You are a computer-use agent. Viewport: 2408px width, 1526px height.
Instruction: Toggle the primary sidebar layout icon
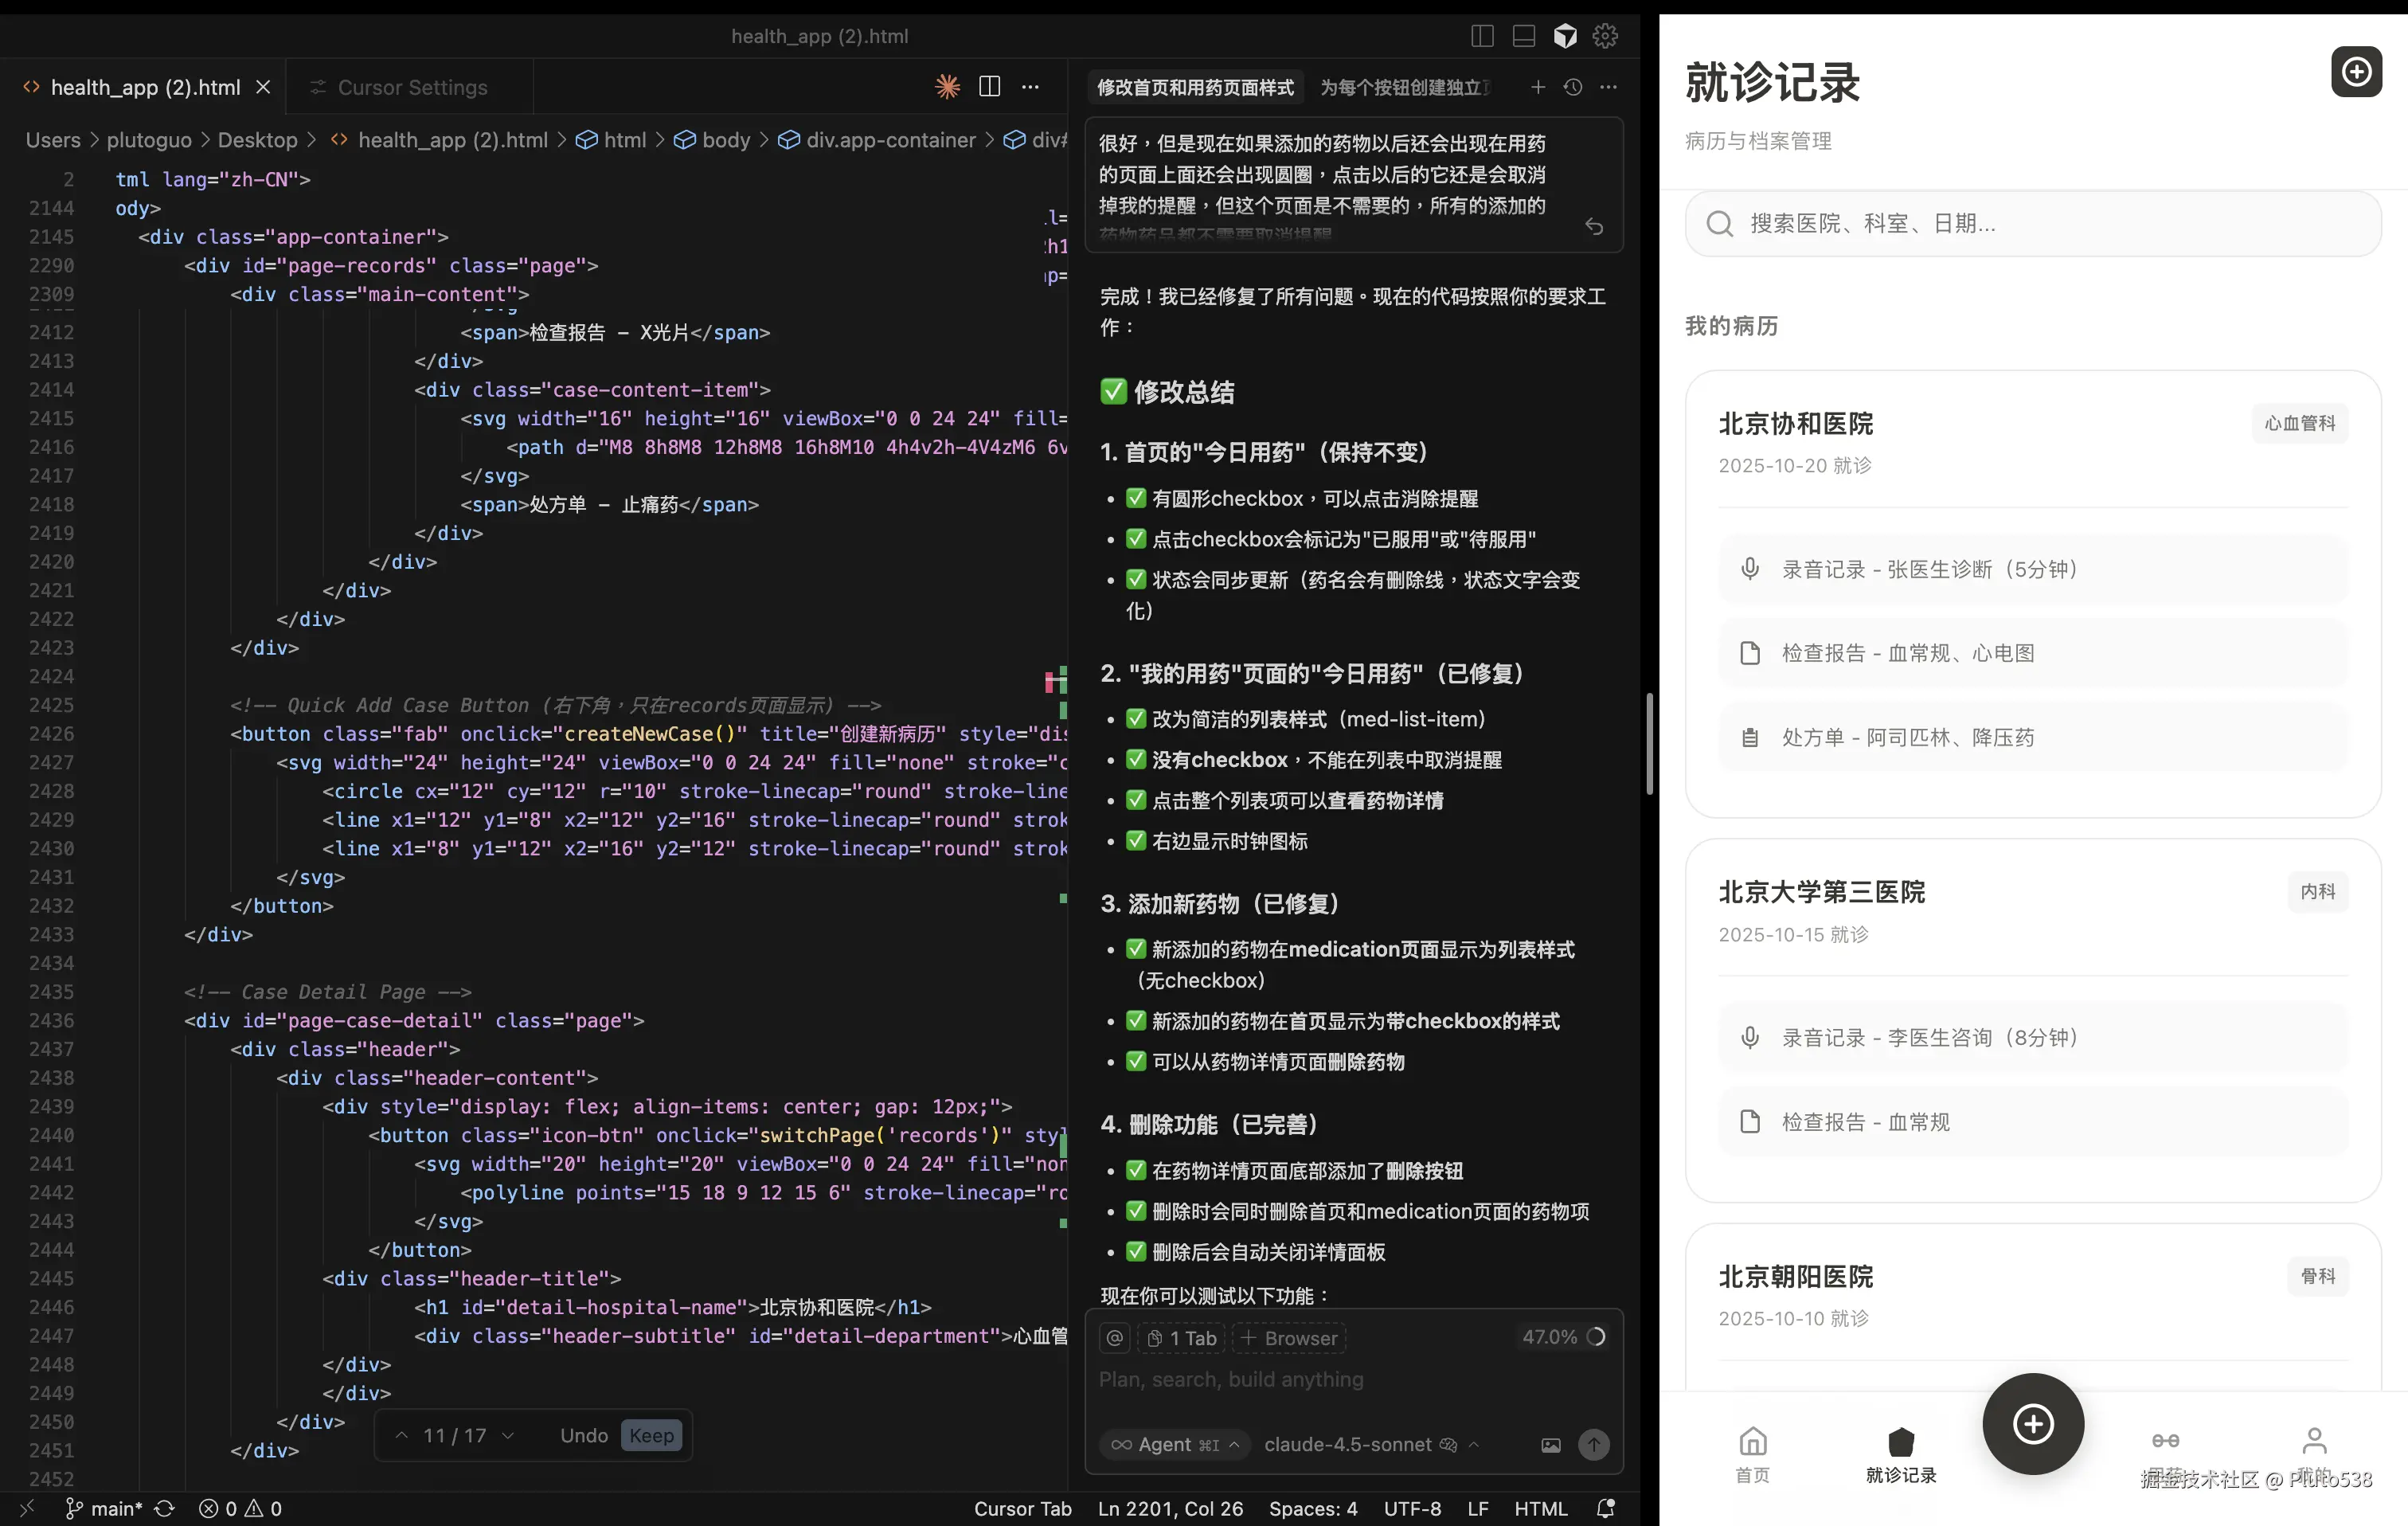coord(1482,36)
